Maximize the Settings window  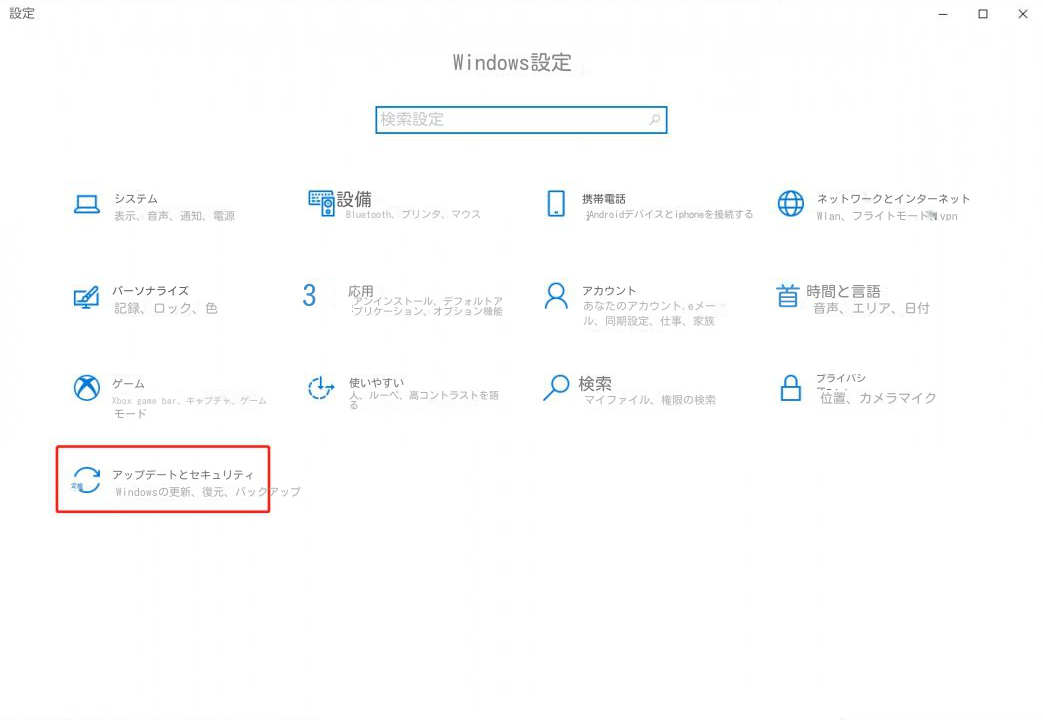click(x=982, y=14)
